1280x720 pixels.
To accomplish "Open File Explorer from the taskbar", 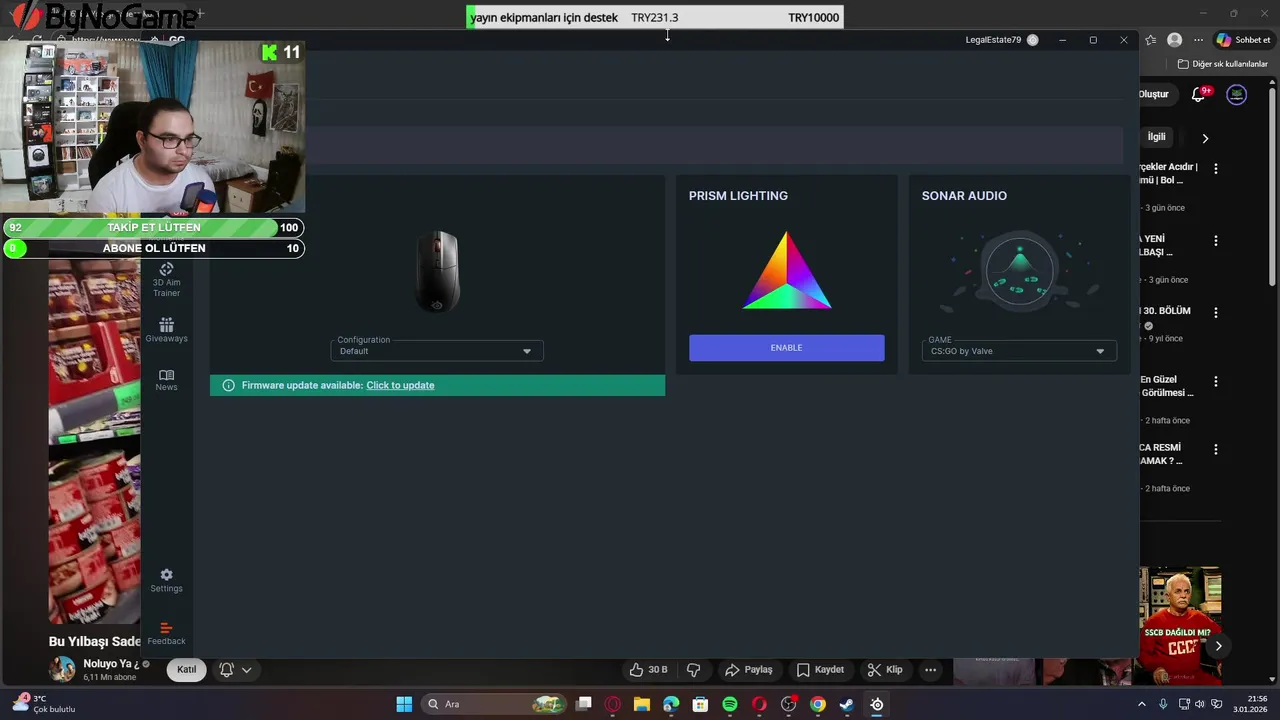I will pos(642,704).
